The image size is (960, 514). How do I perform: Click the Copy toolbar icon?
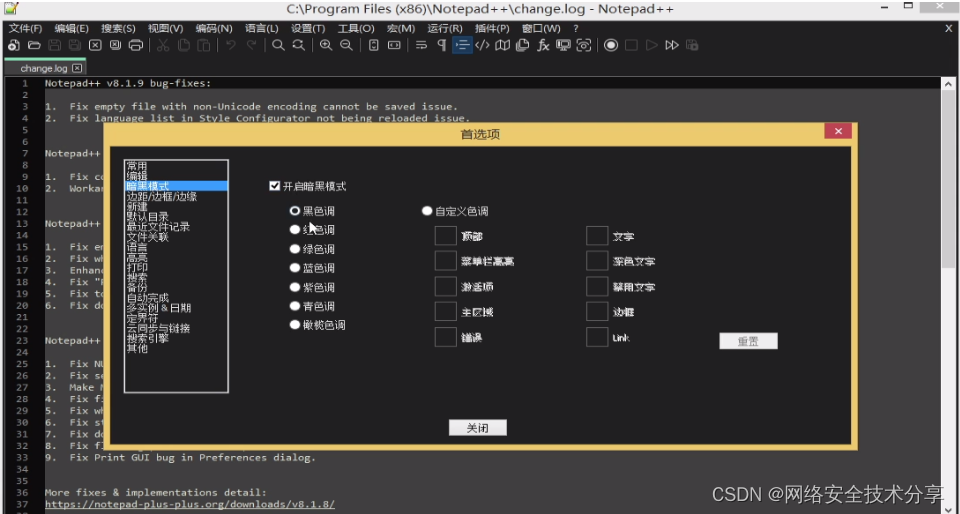pos(183,45)
